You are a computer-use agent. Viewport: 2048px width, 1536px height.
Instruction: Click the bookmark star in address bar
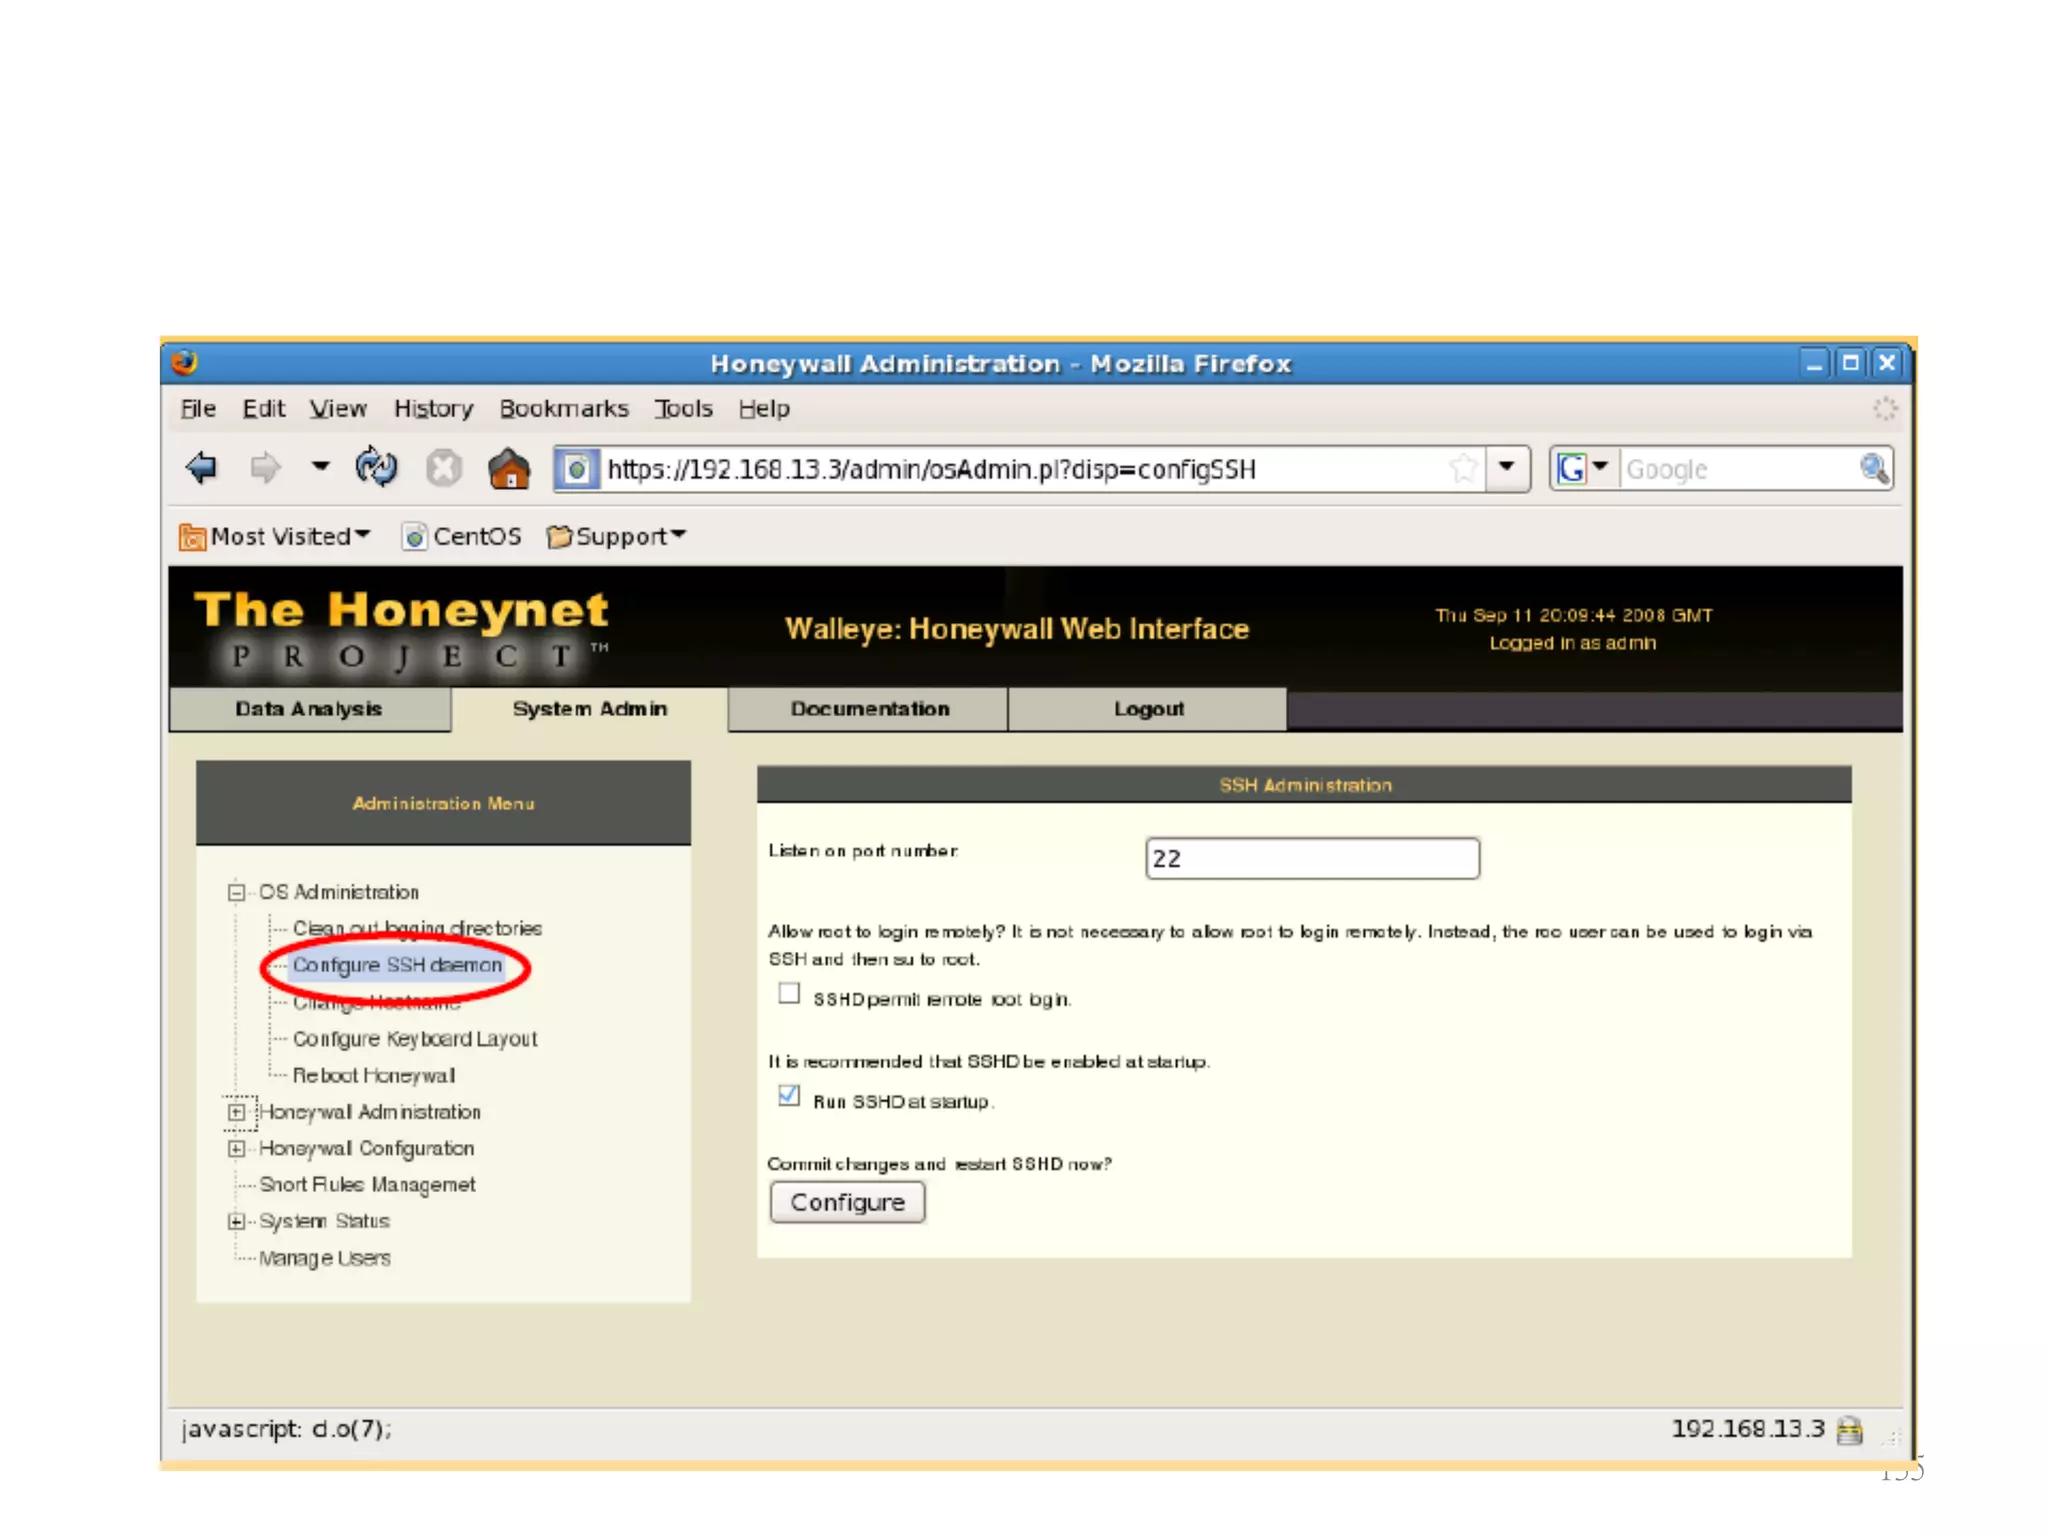point(1463,468)
